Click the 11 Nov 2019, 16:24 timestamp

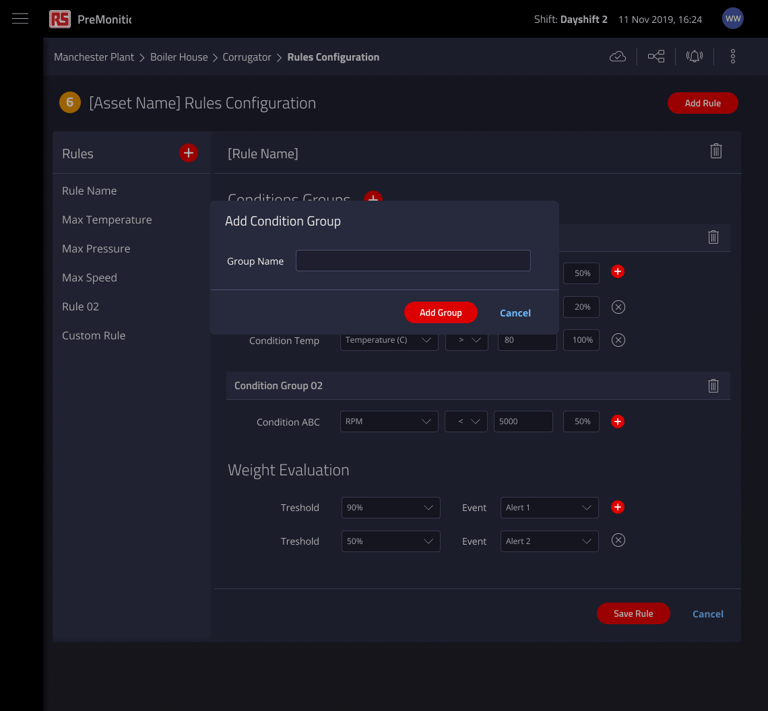660,20
